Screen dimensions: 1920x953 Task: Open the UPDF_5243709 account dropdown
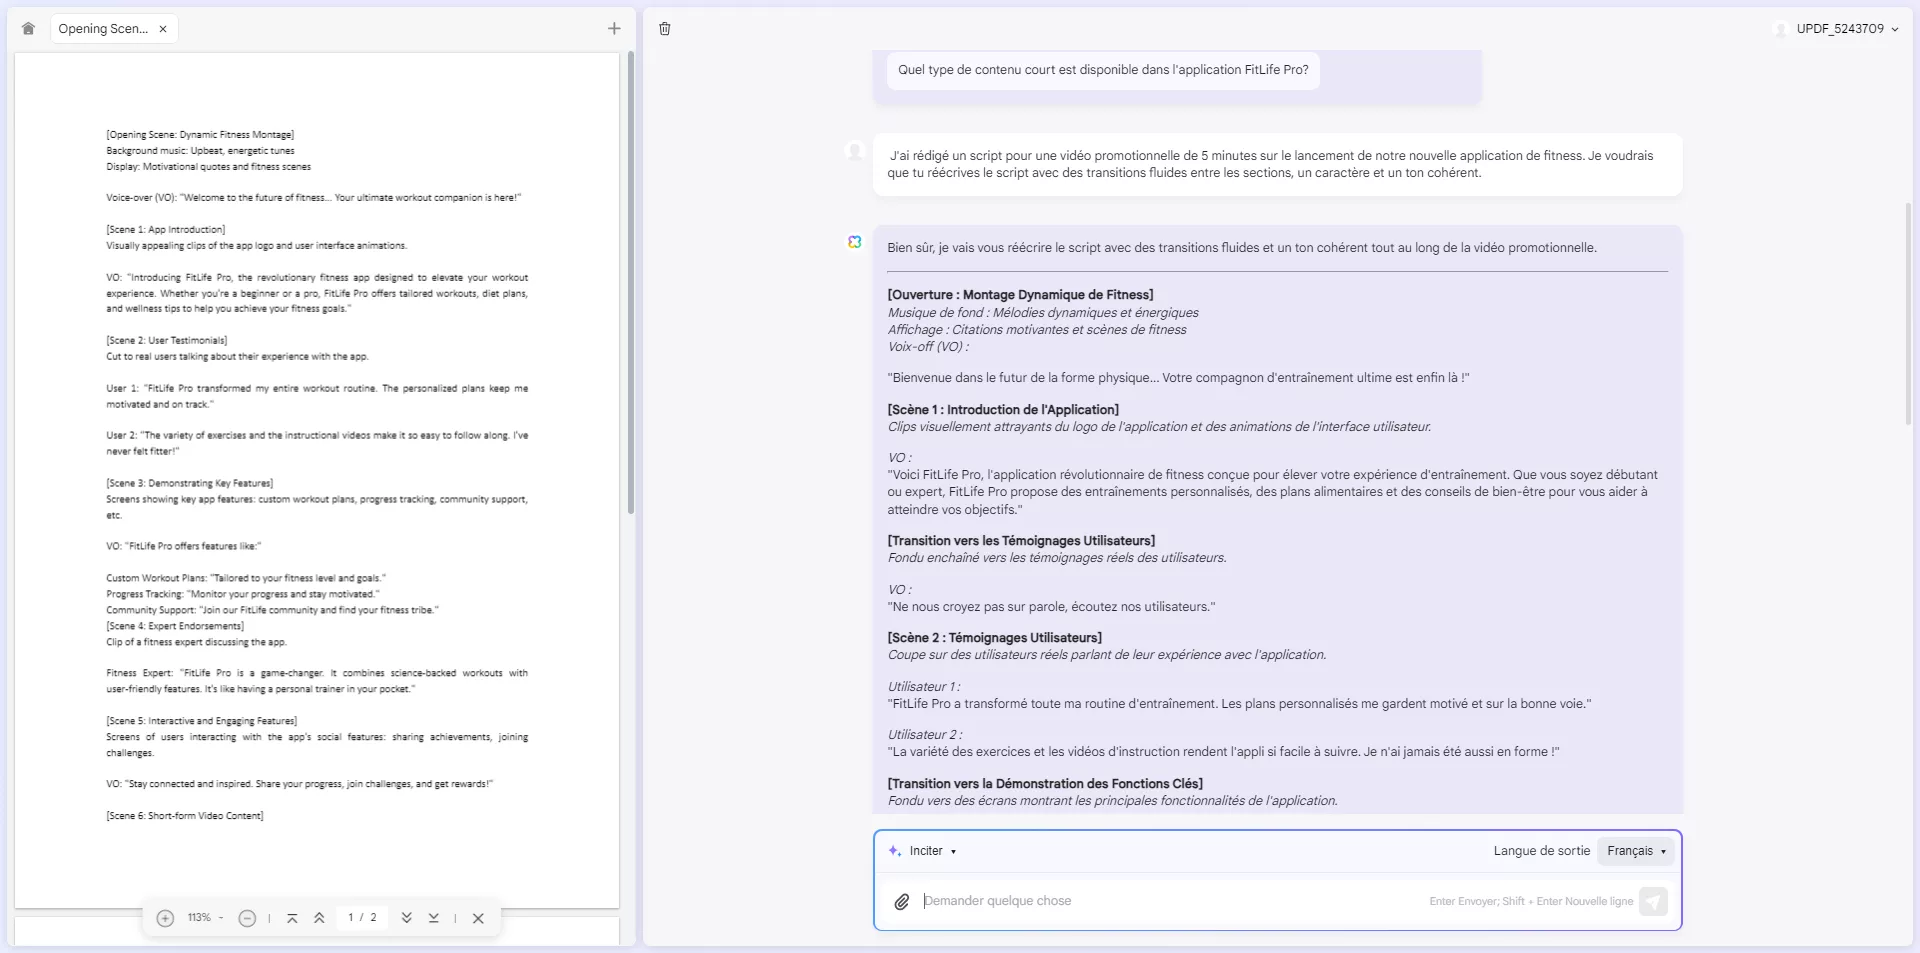point(1847,29)
